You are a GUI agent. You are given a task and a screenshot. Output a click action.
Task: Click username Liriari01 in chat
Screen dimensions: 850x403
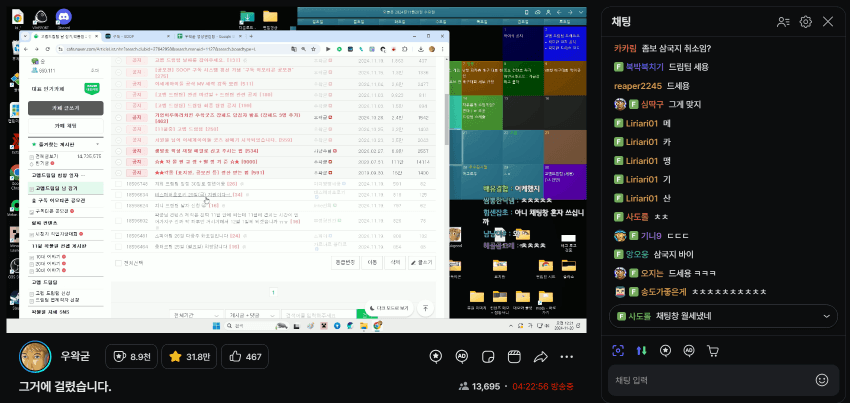coord(651,123)
